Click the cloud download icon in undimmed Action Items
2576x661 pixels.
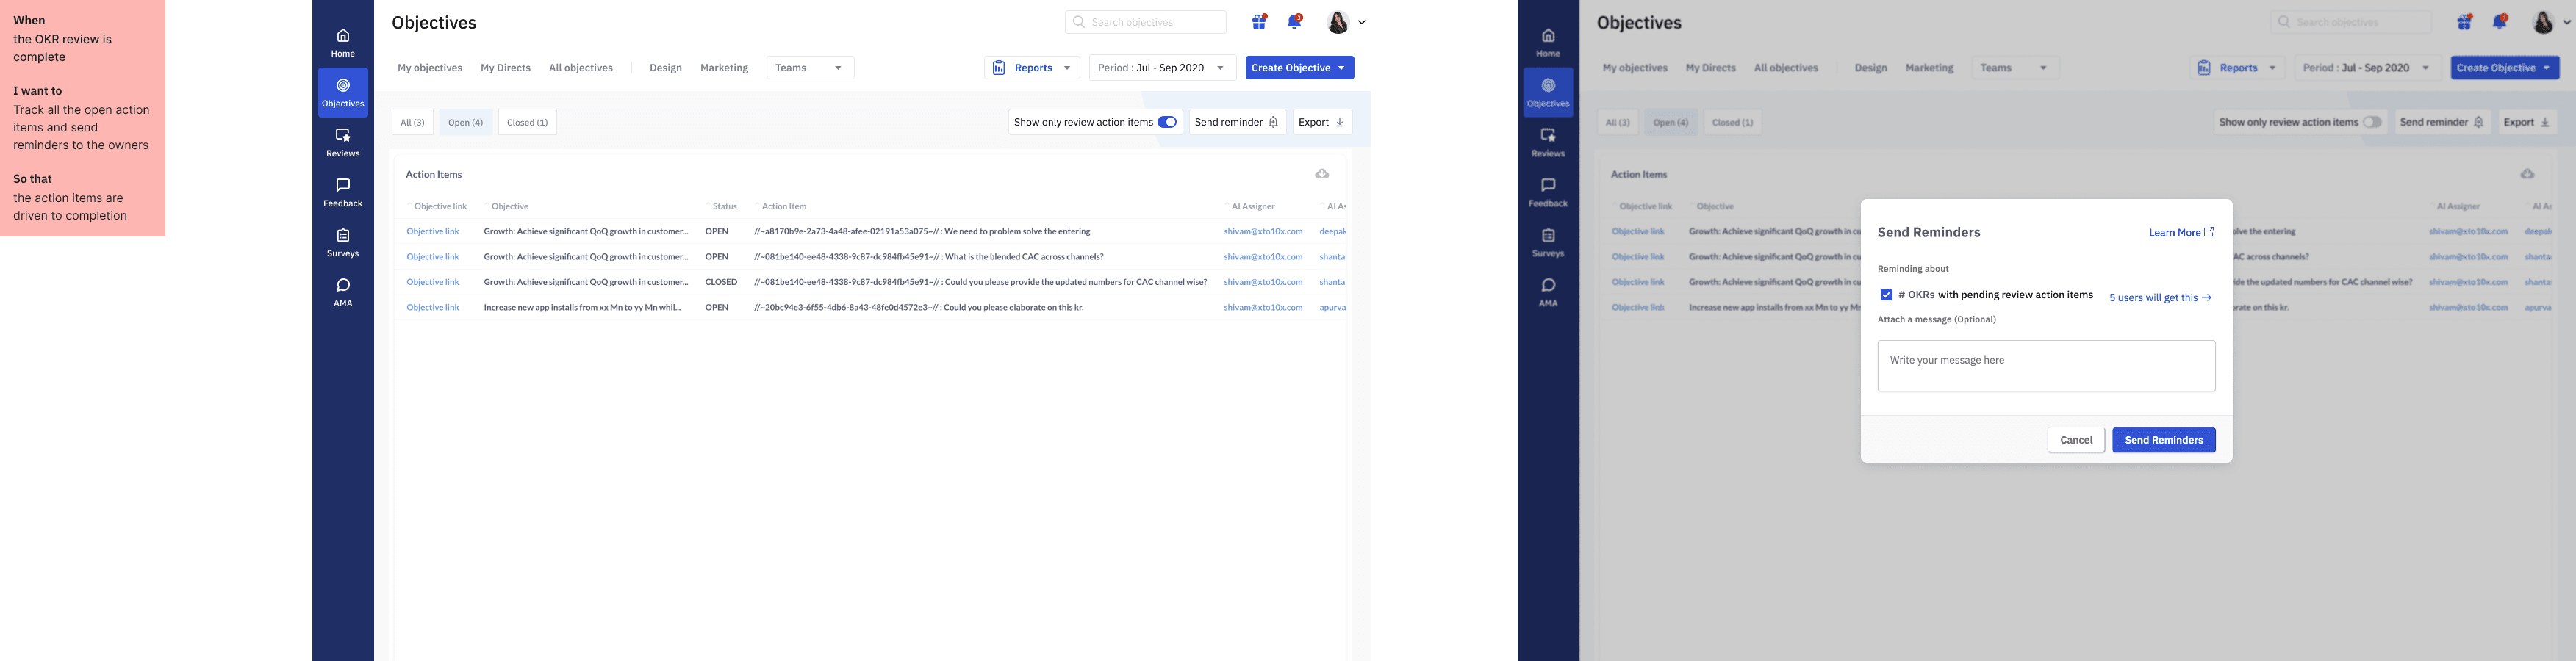1322,174
